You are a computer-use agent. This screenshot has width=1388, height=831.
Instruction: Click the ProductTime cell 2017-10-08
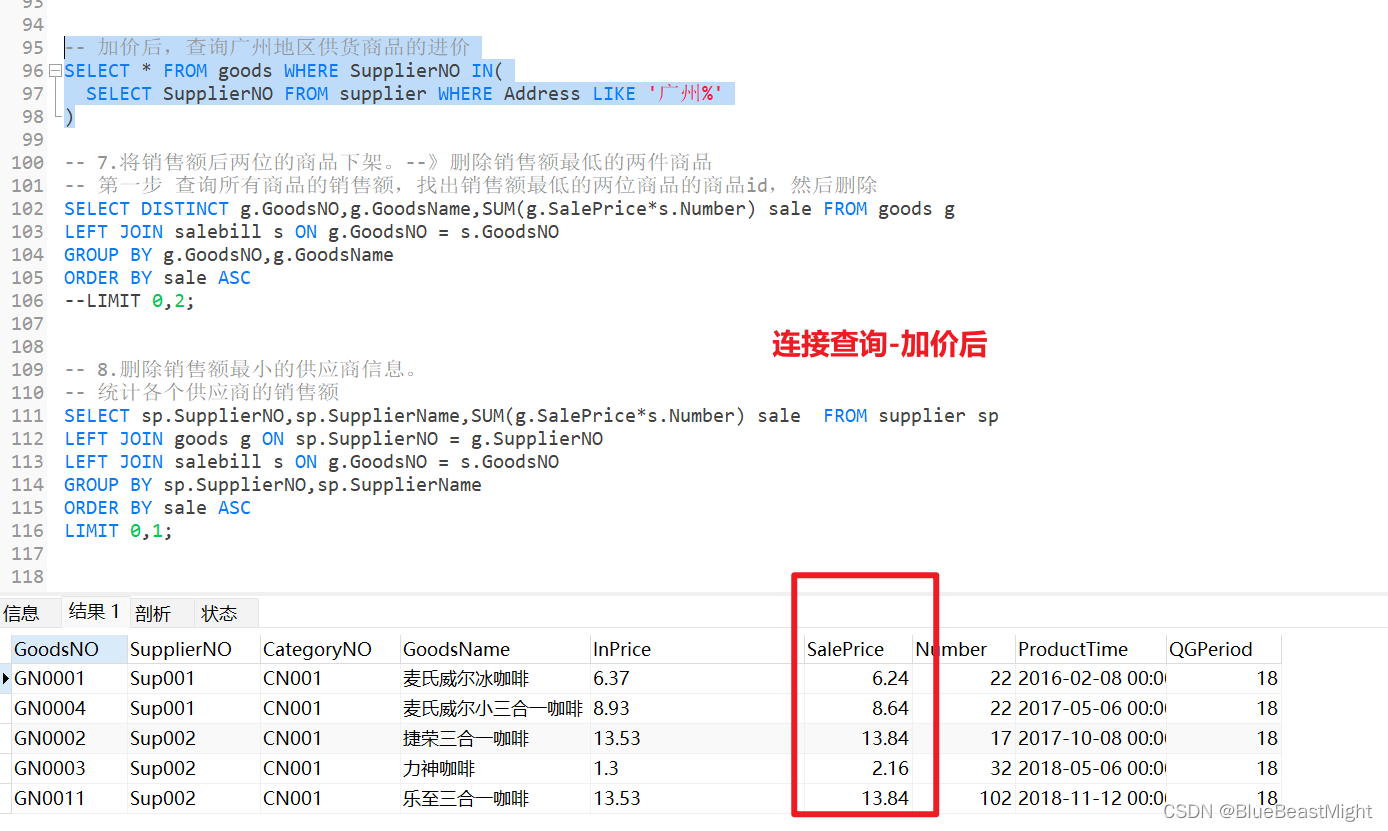[x=1090, y=739]
